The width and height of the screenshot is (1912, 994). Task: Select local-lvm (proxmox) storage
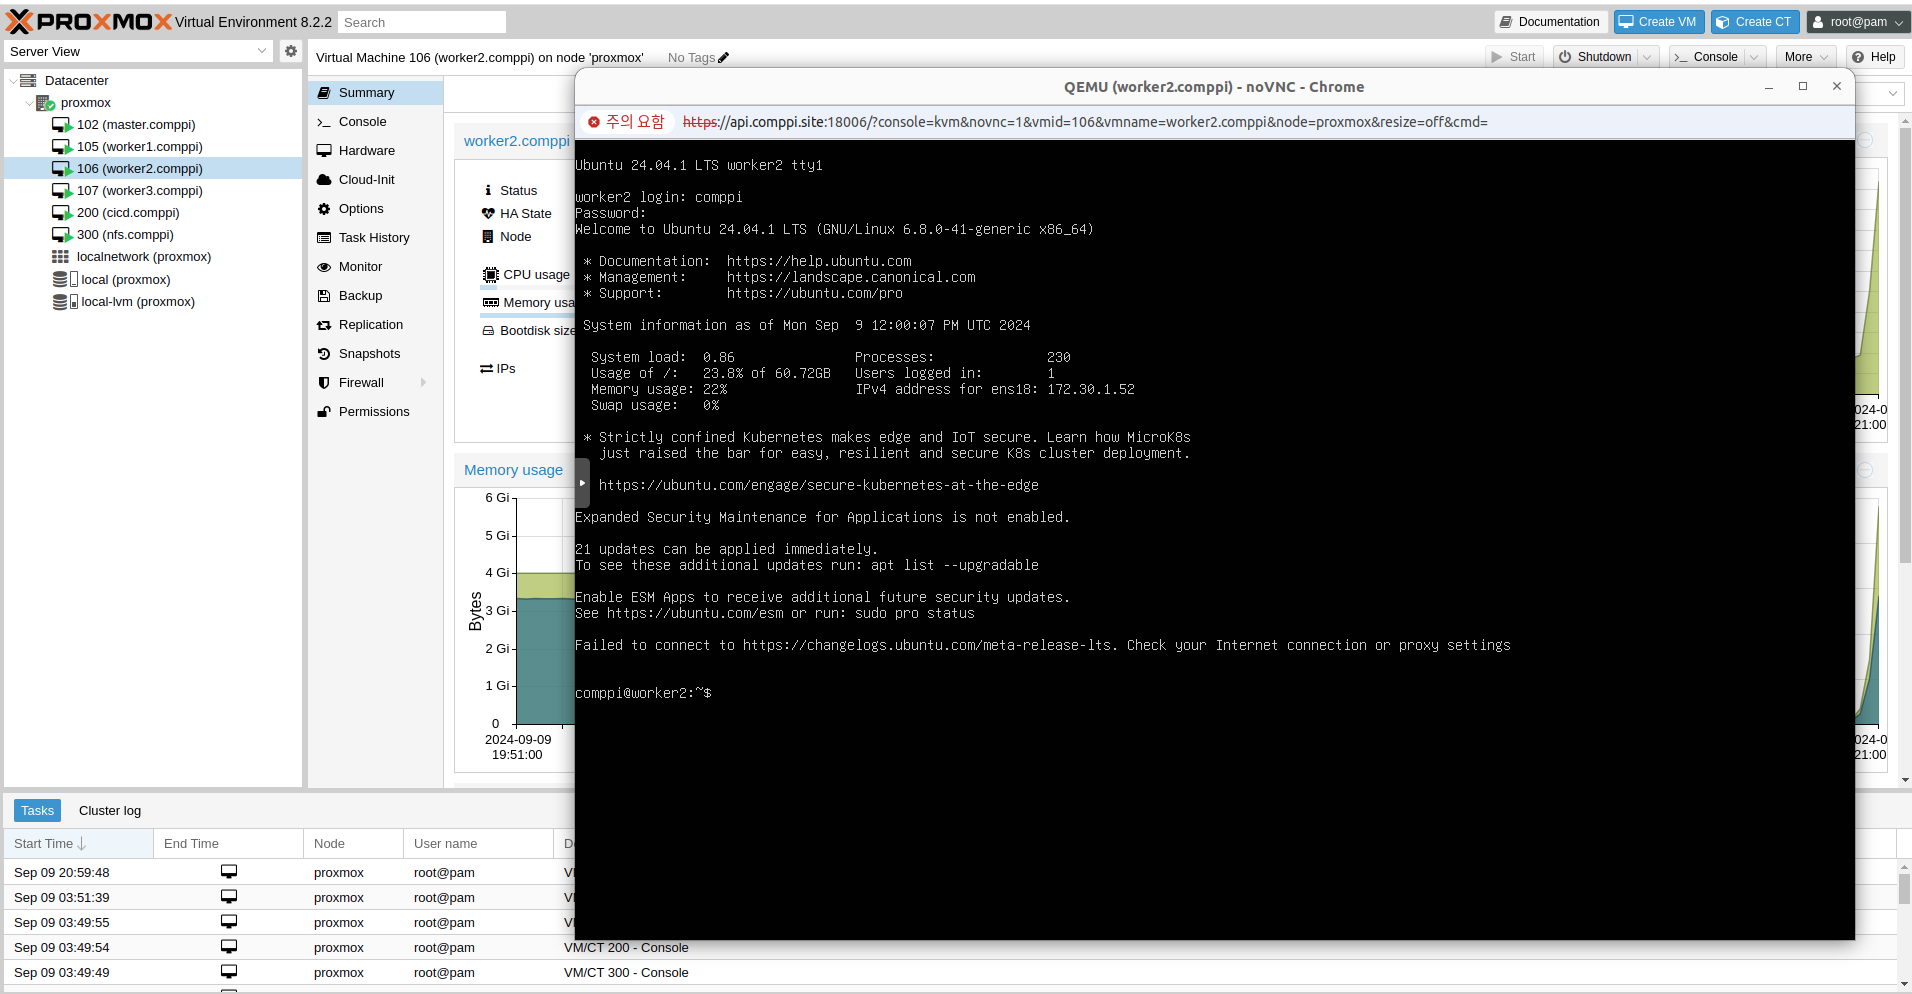pyautogui.click(x=138, y=302)
